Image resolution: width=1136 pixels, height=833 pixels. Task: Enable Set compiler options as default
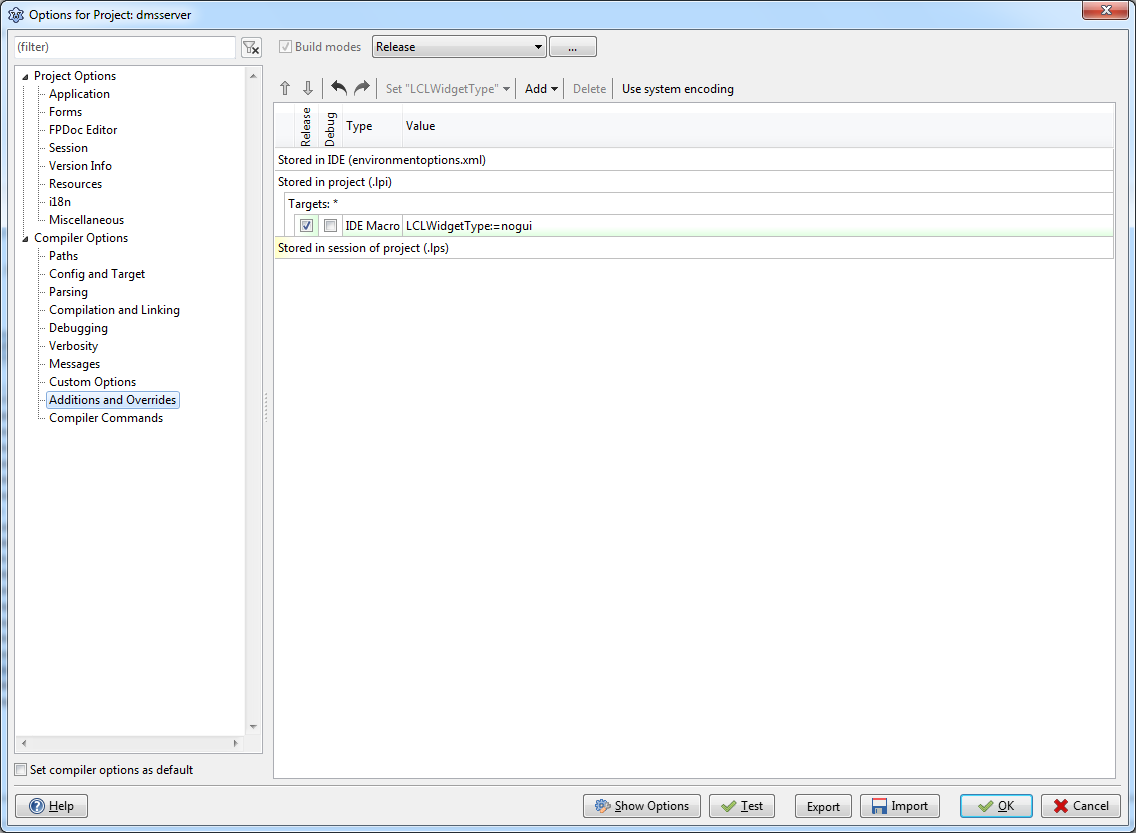pos(21,769)
